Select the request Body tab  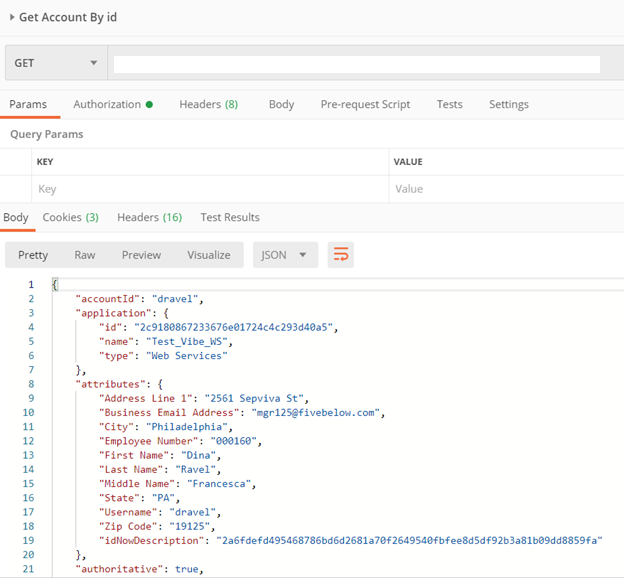coord(281,104)
